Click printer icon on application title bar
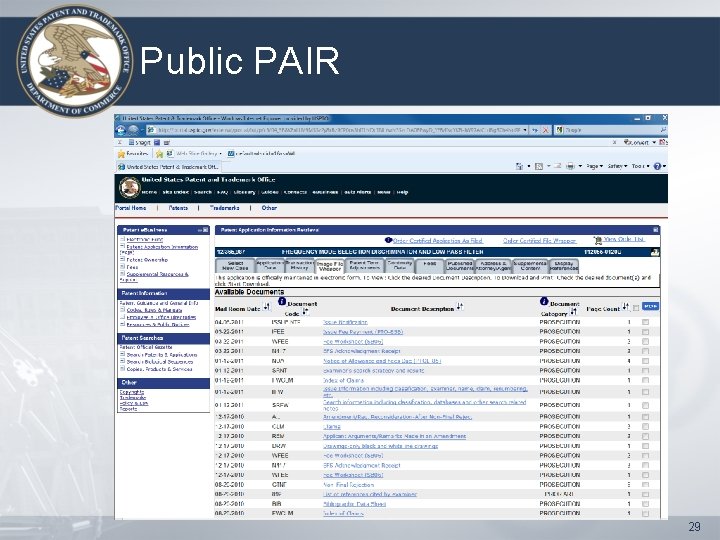 click(x=655, y=252)
